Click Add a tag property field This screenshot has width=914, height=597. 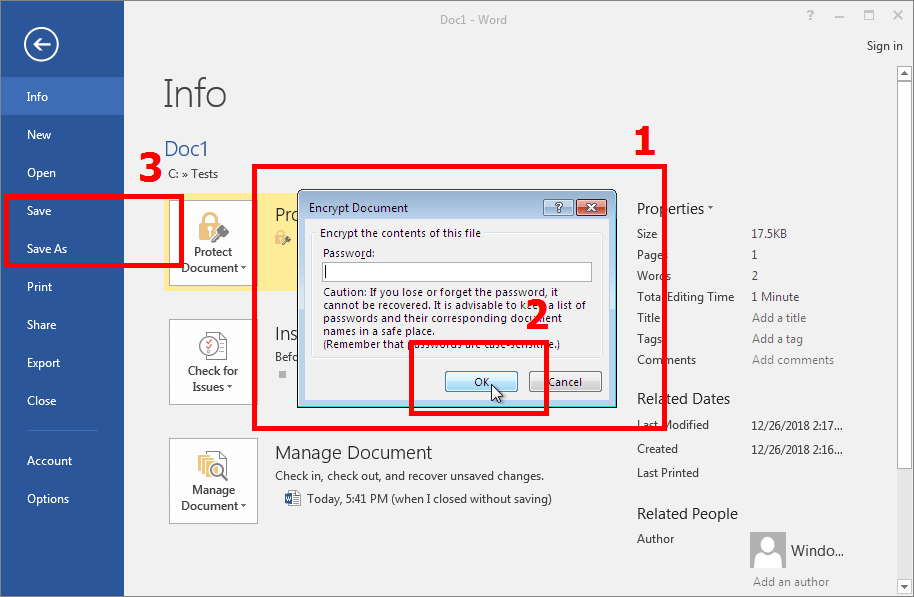[777, 339]
